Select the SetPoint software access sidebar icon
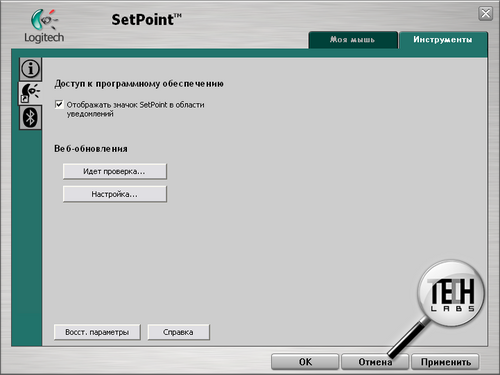The width and height of the screenshot is (500, 375). click(x=30, y=93)
